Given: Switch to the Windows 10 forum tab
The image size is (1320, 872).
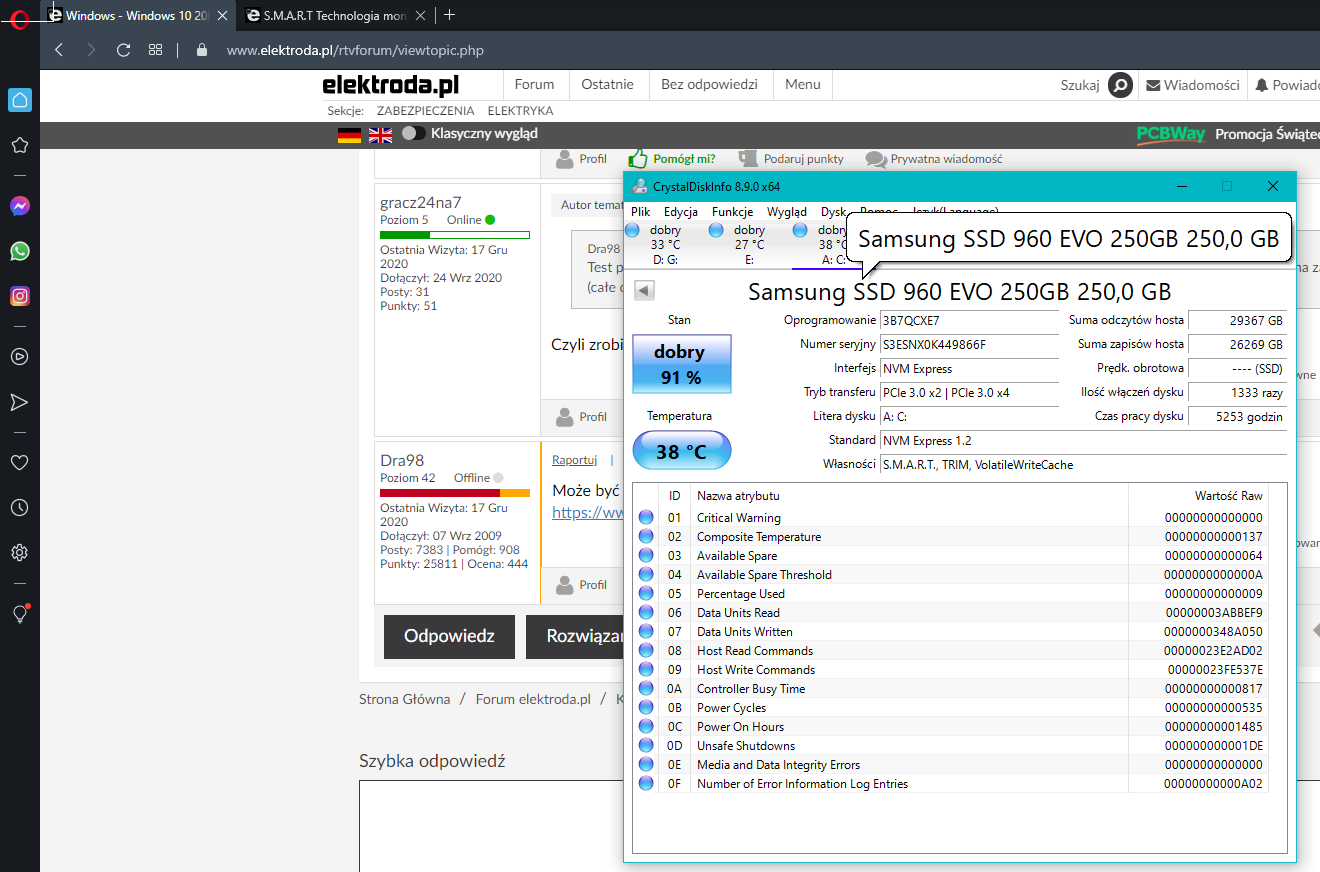Looking at the screenshot, I should 136,15.
